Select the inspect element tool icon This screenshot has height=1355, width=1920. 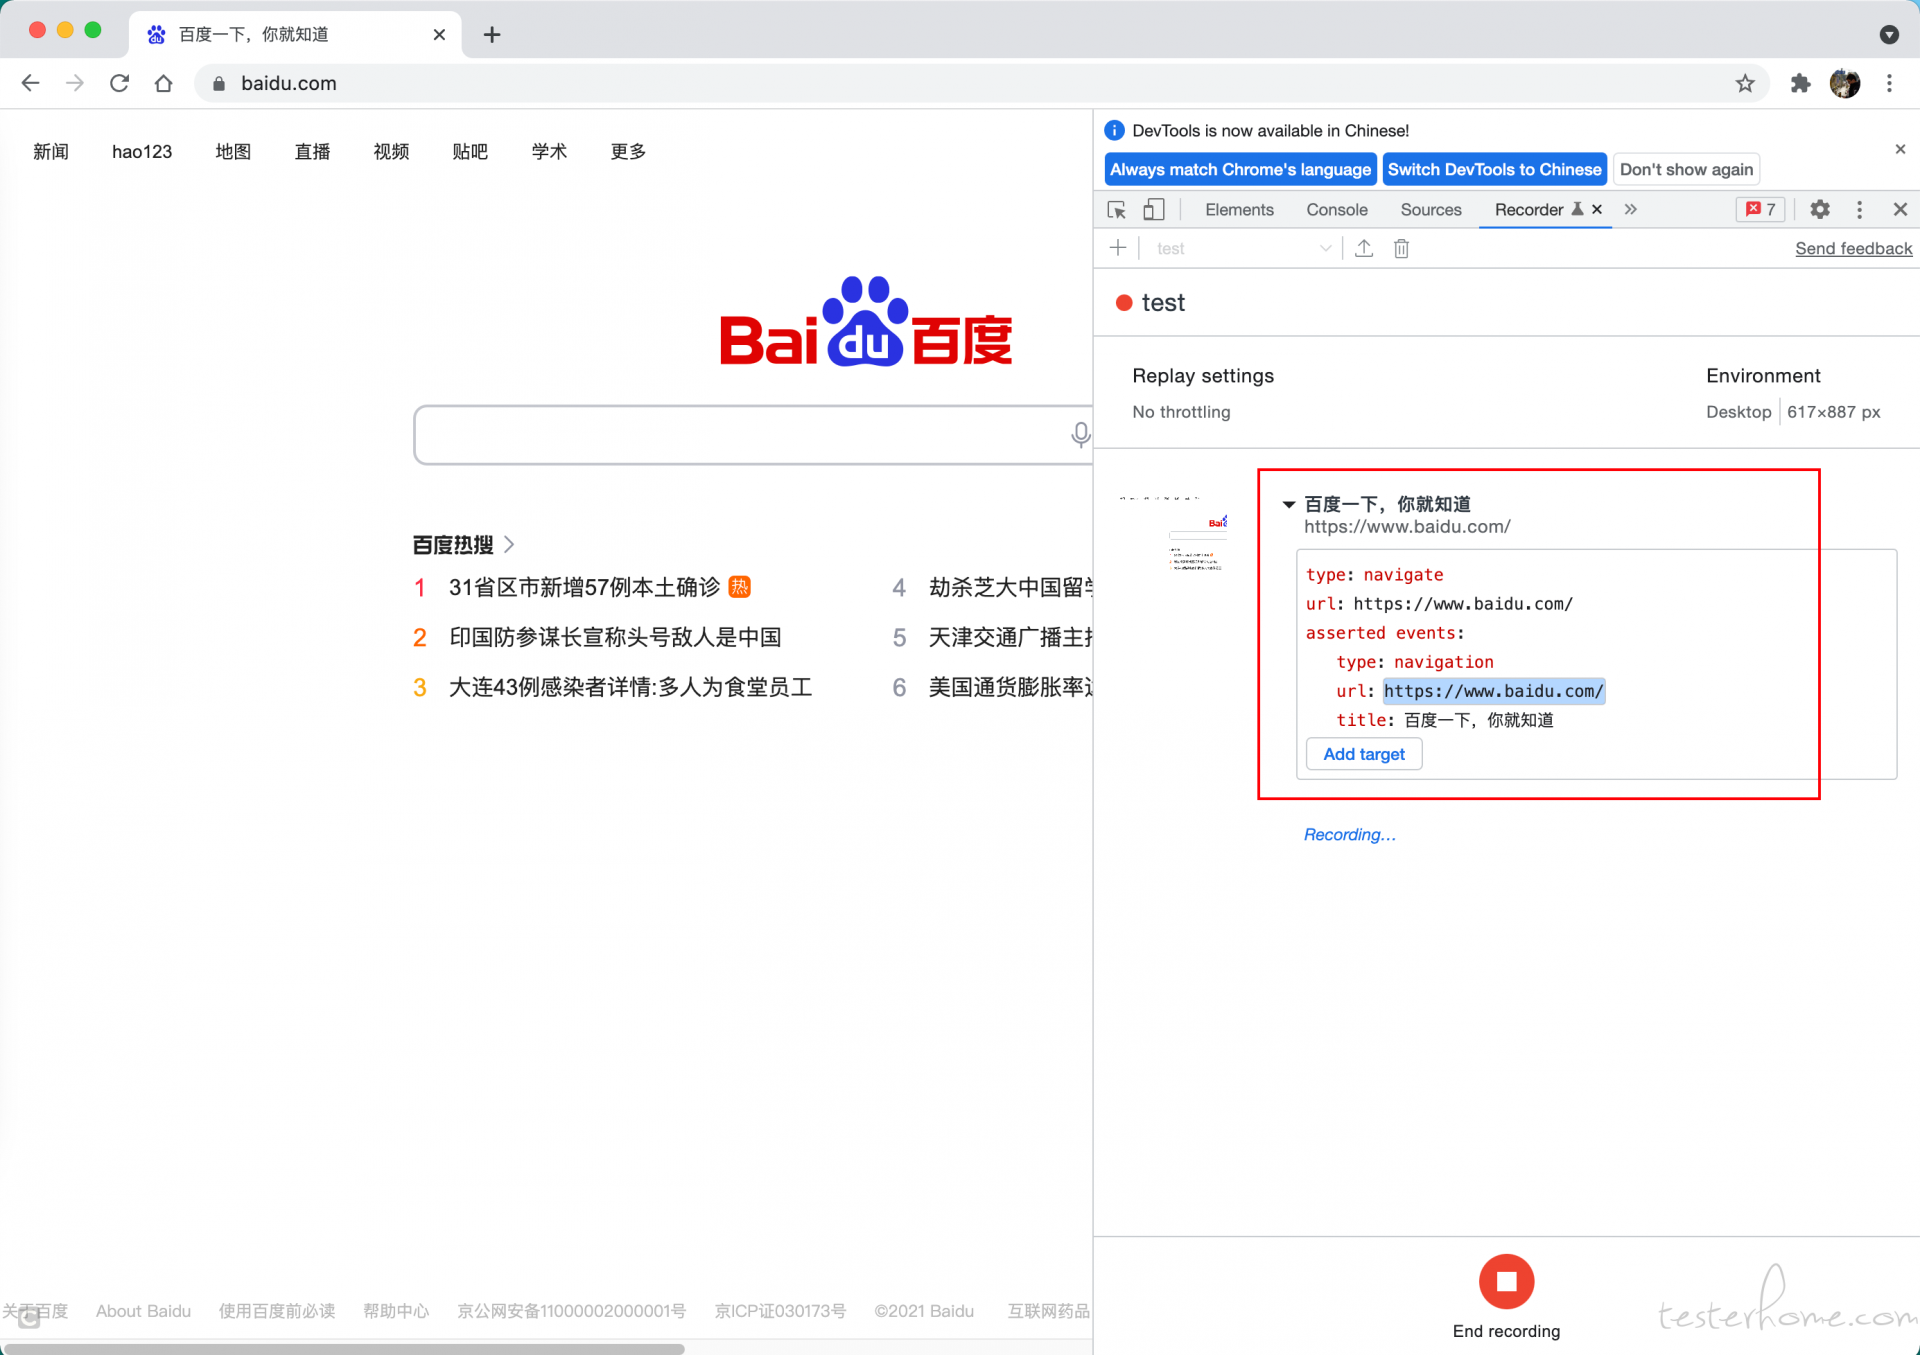pos(1117,210)
